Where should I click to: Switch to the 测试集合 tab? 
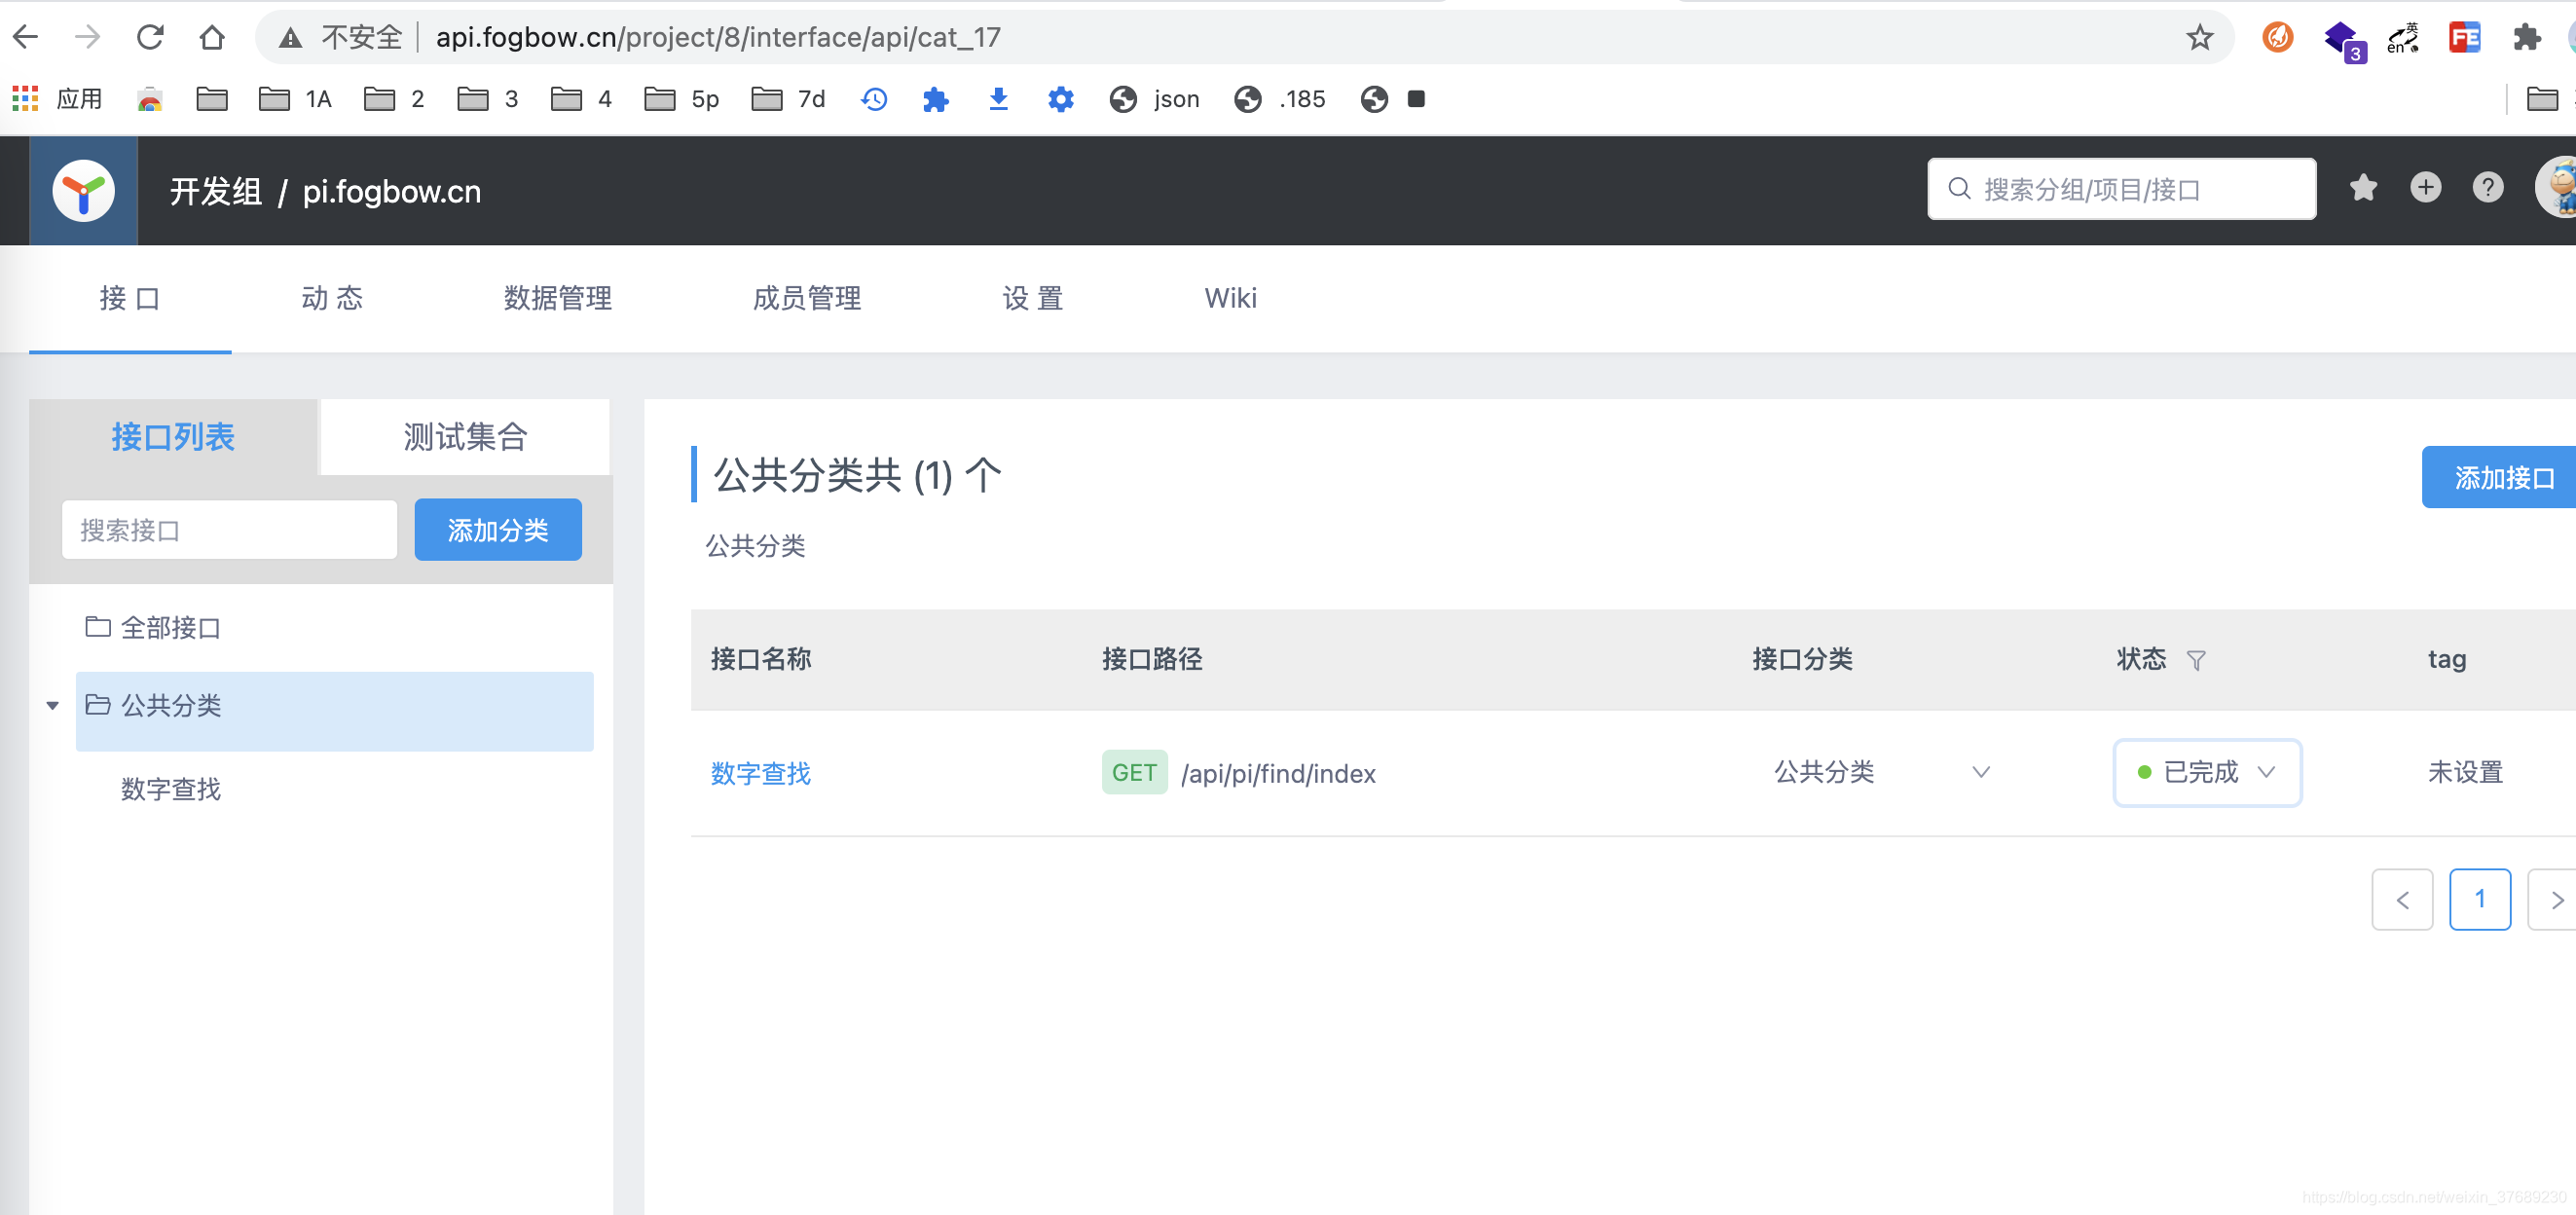[x=465, y=437]
